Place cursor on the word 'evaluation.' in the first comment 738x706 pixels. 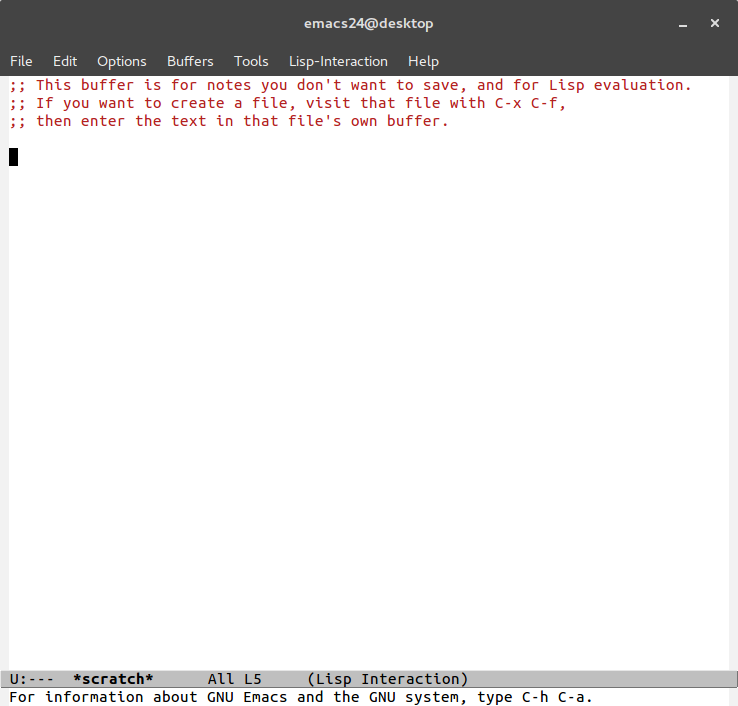tap(642, 85)
